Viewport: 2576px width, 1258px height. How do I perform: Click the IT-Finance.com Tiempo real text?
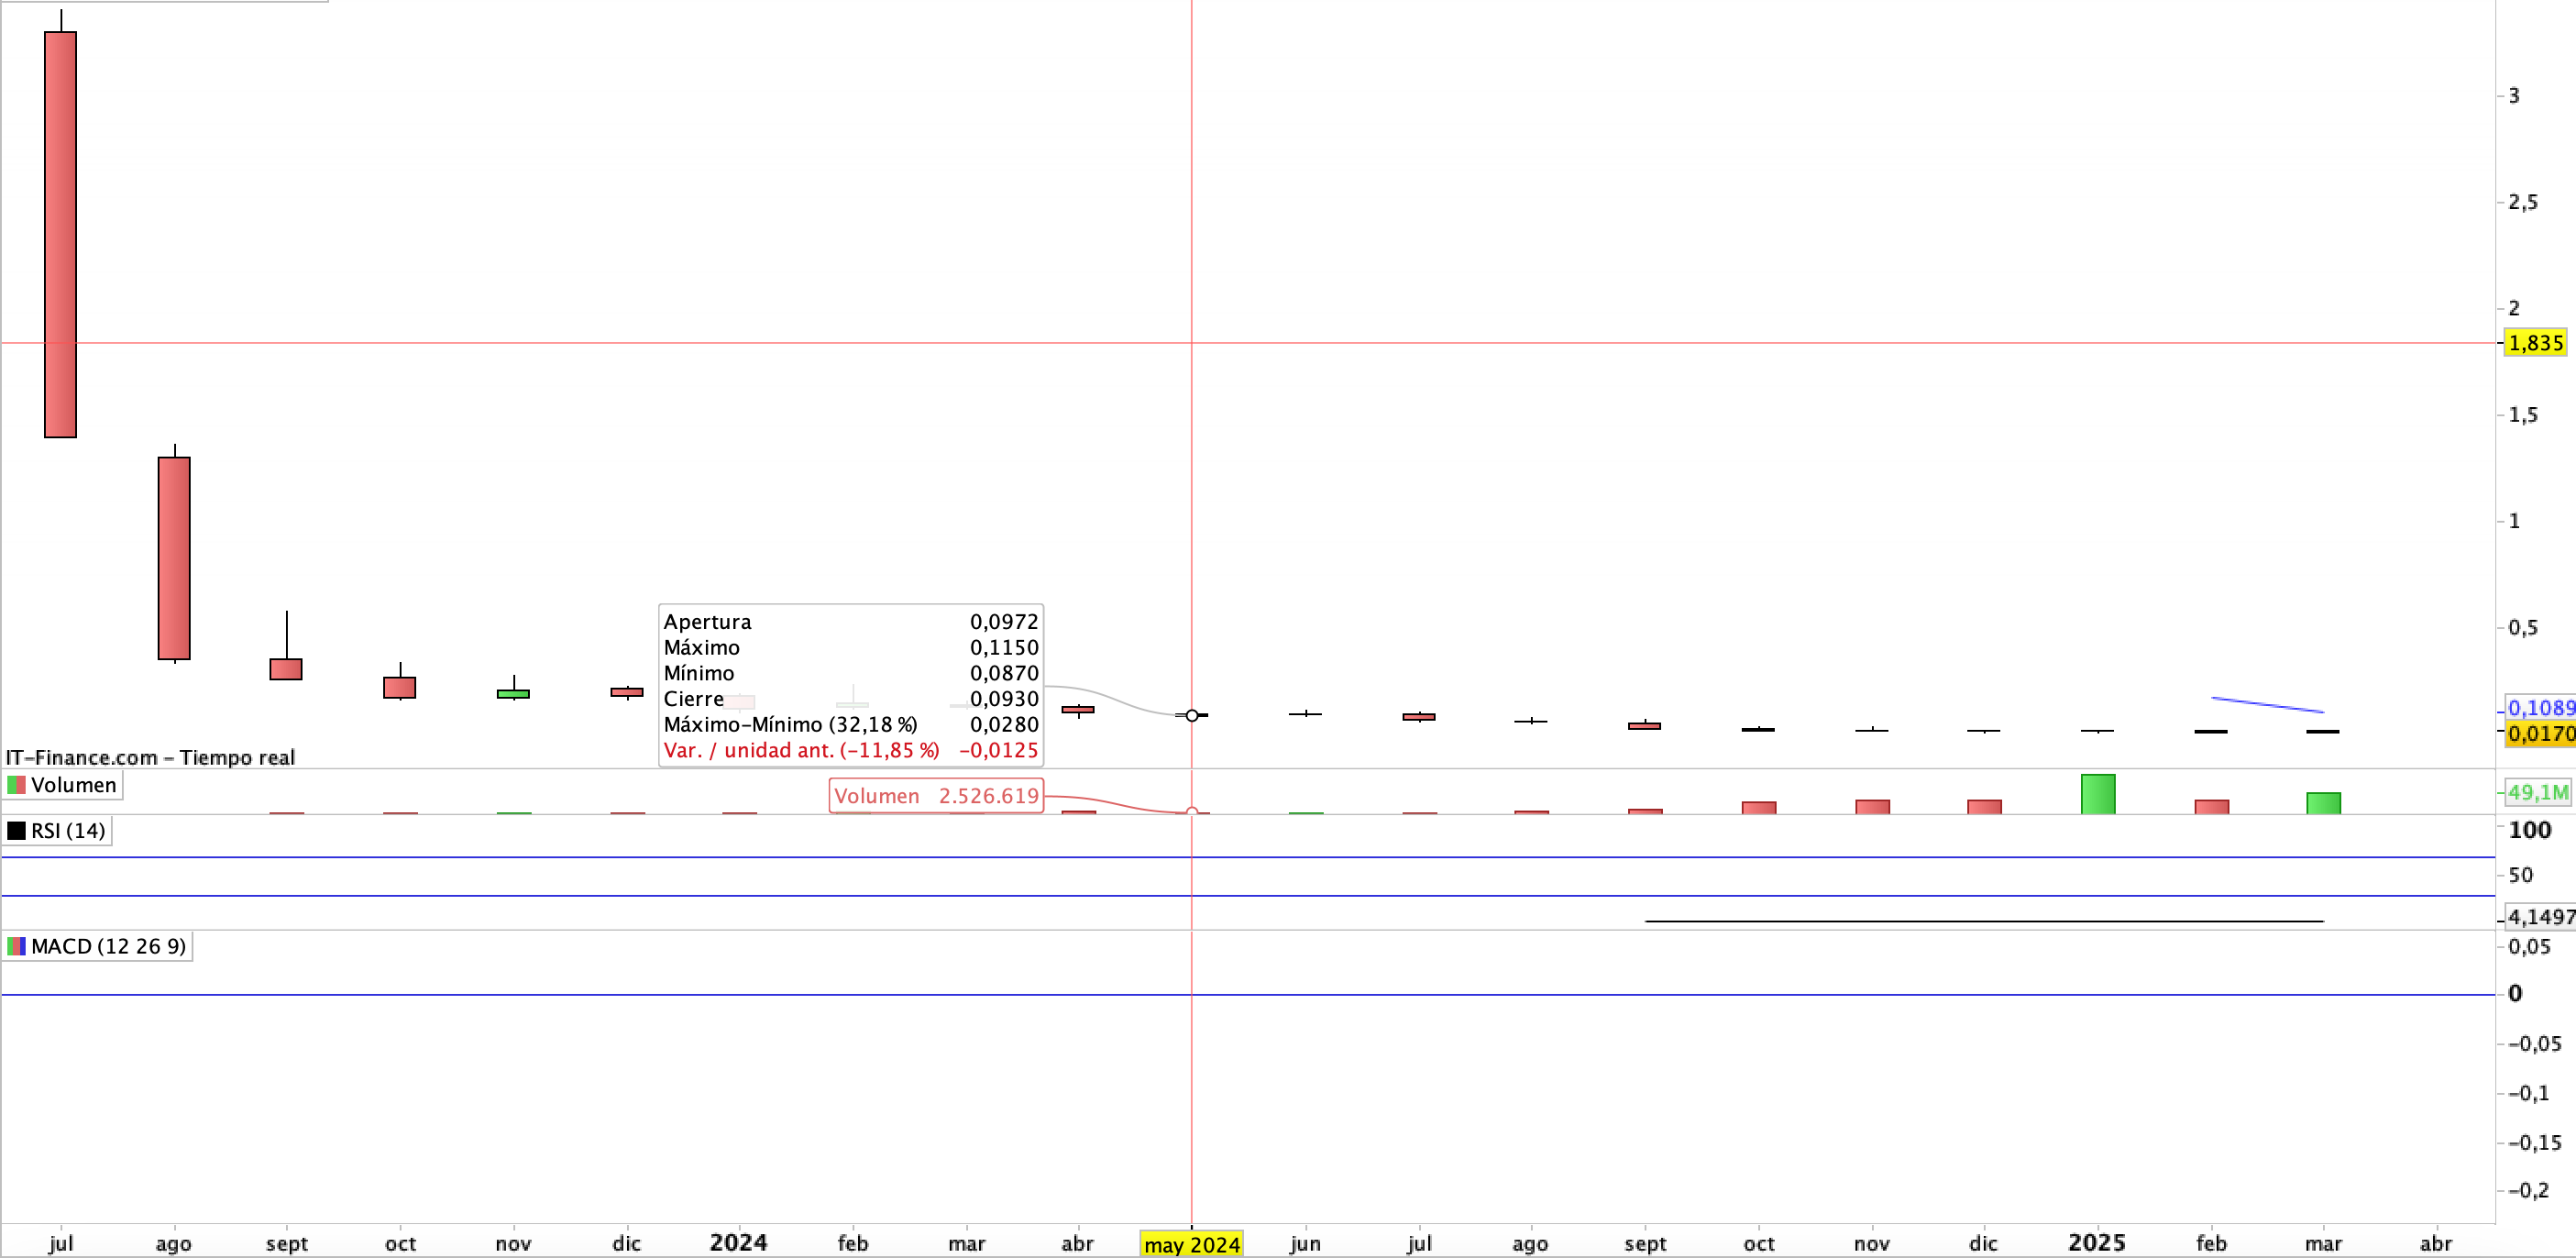[150, 757]
